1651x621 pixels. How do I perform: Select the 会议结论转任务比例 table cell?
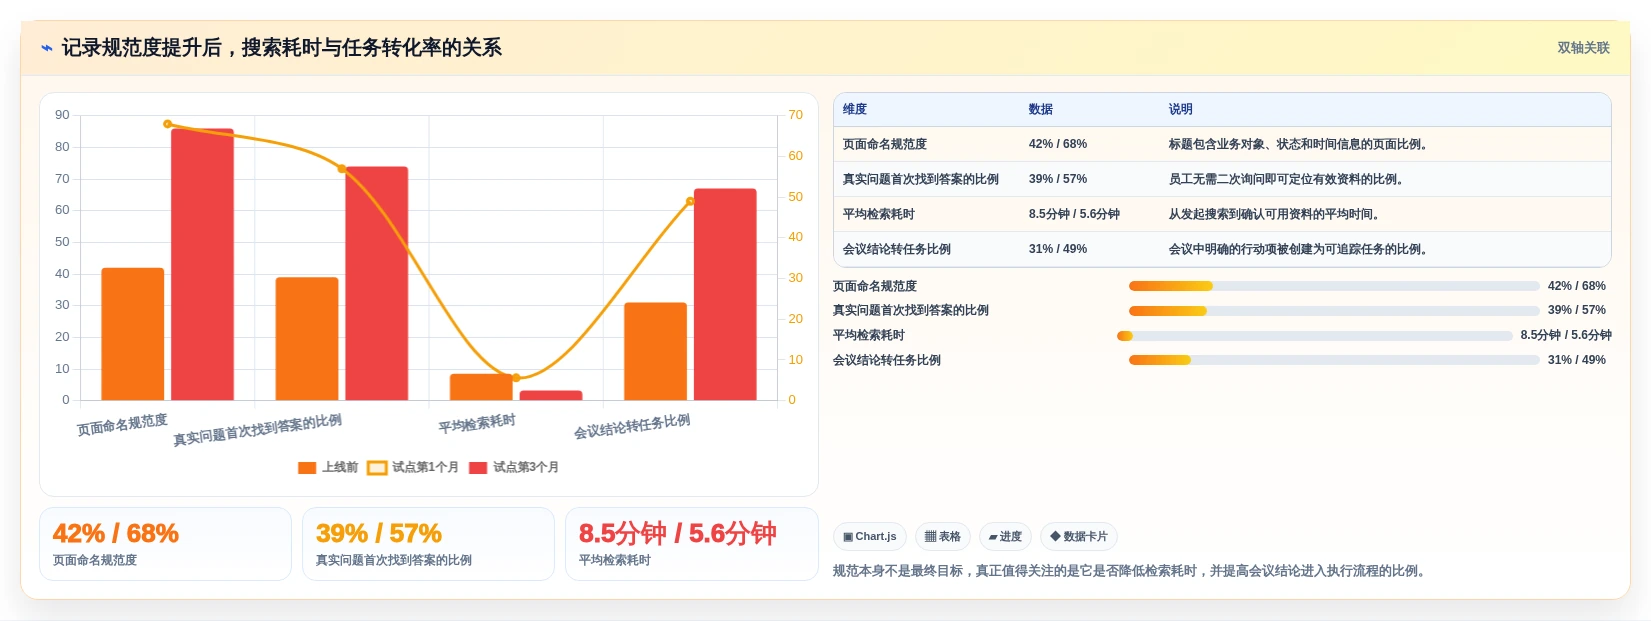pos(897,249)
